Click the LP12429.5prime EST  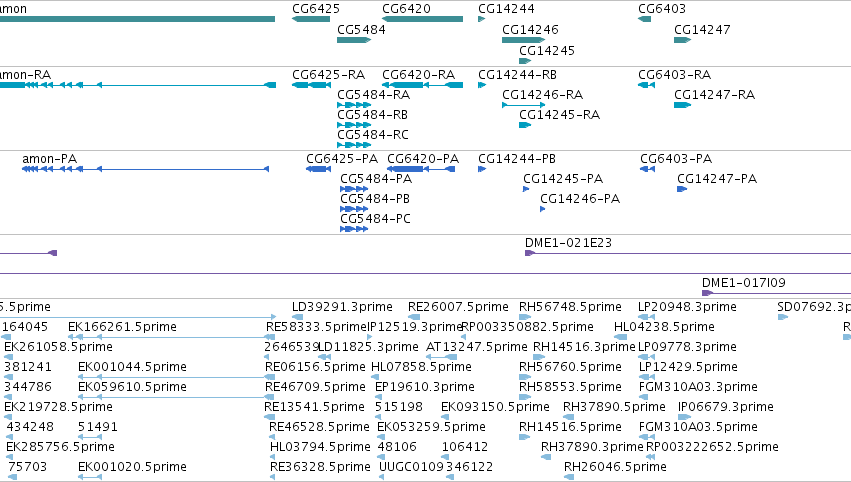pos(646,377)
